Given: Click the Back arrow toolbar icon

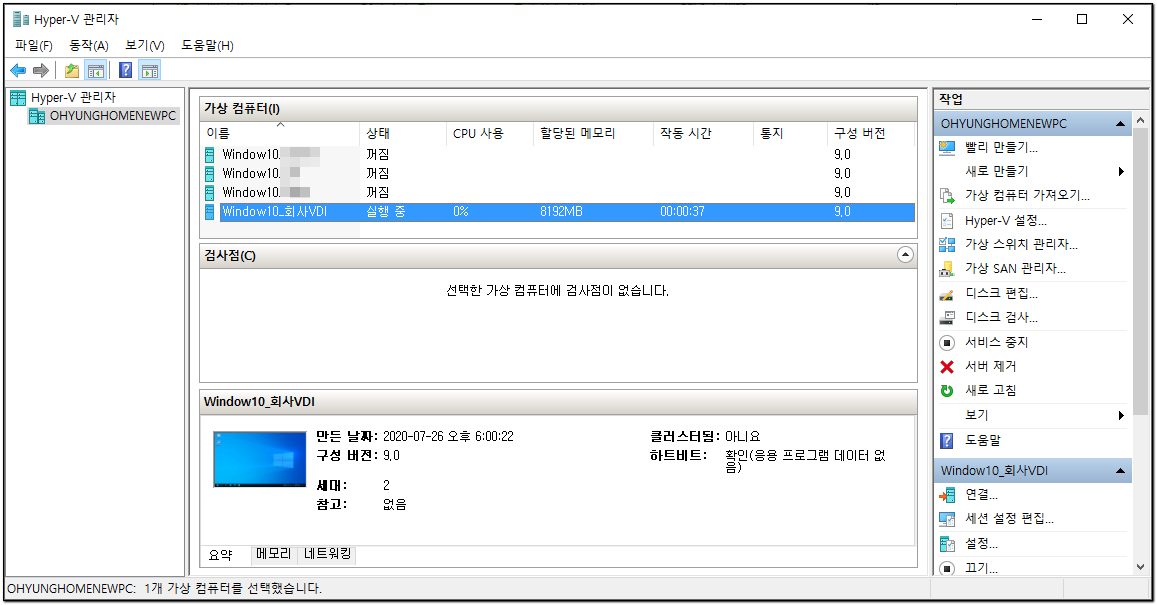Looking at the screenshot, I should click(x=18, y=71).
